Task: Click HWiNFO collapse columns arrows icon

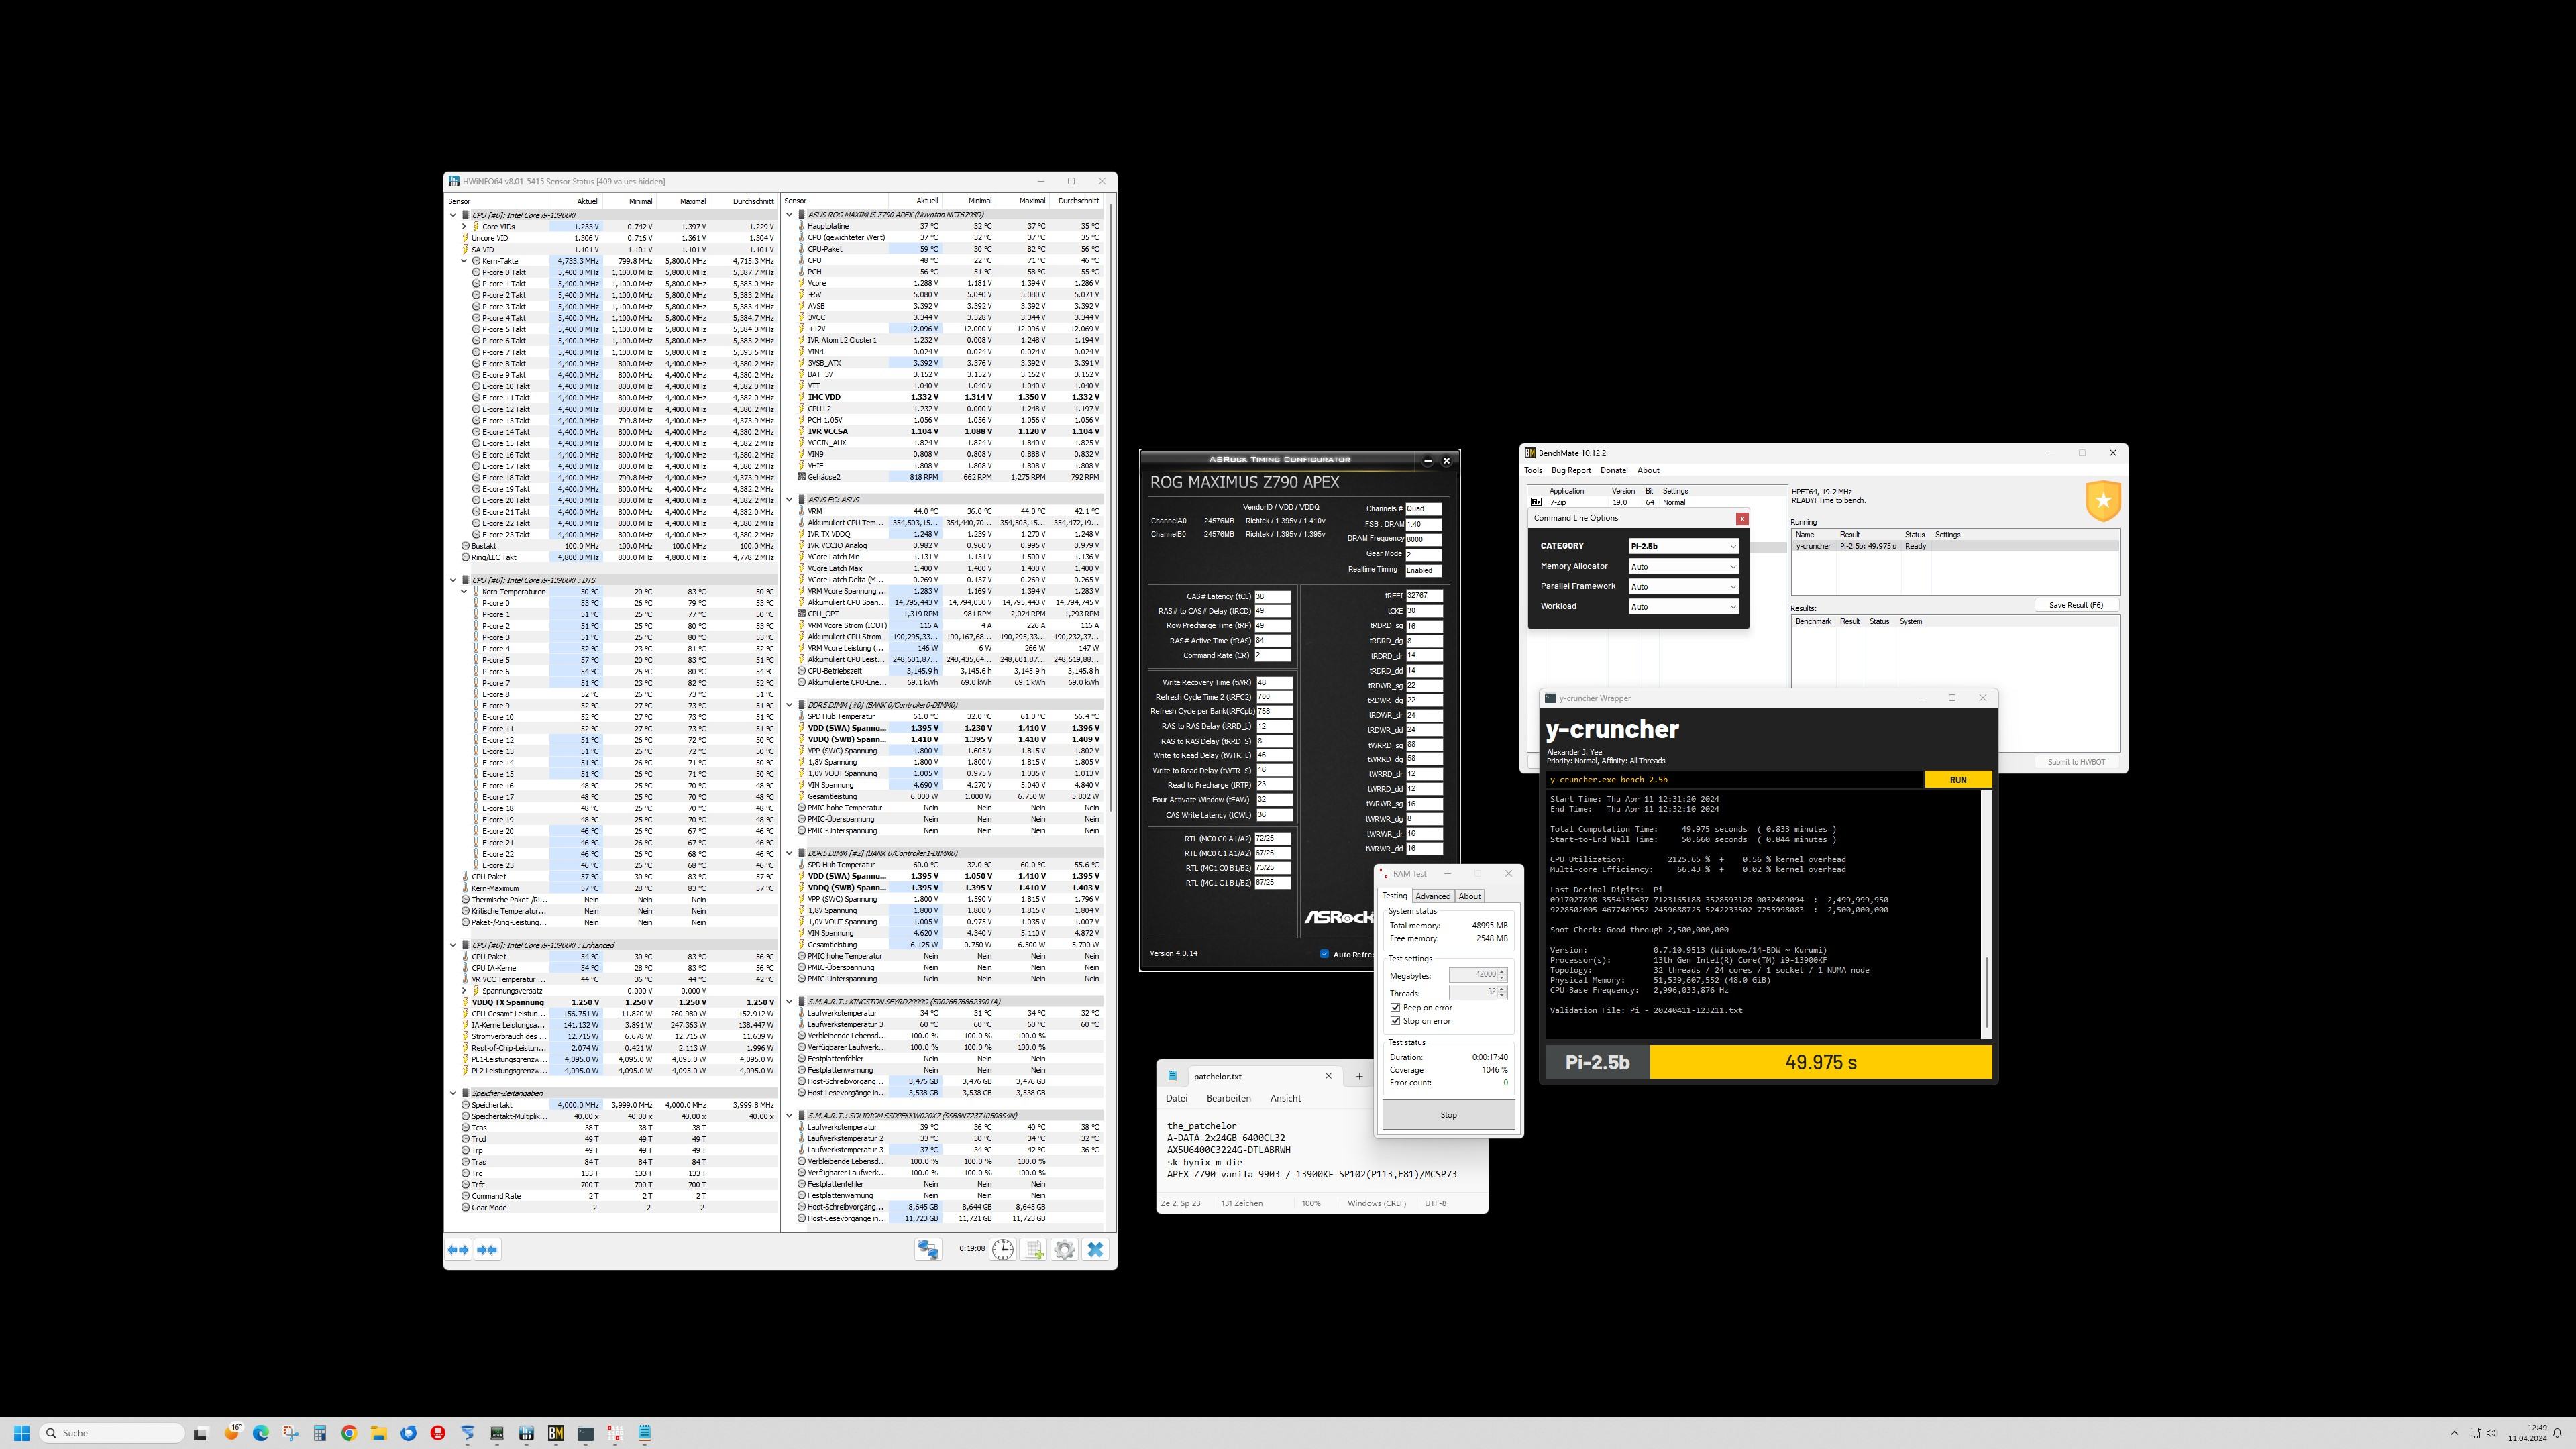Action: (x=487, y=1249)
